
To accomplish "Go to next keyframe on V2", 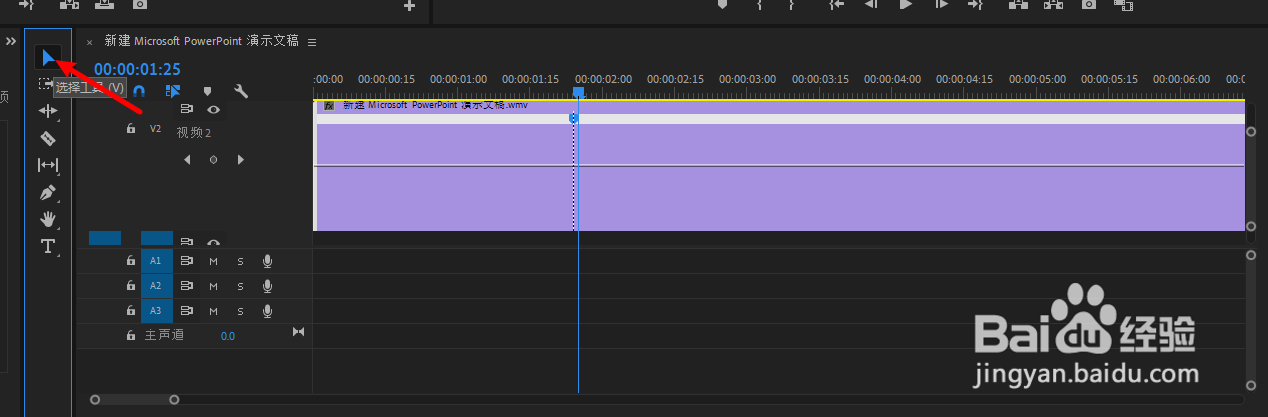I will coord(240,159).
